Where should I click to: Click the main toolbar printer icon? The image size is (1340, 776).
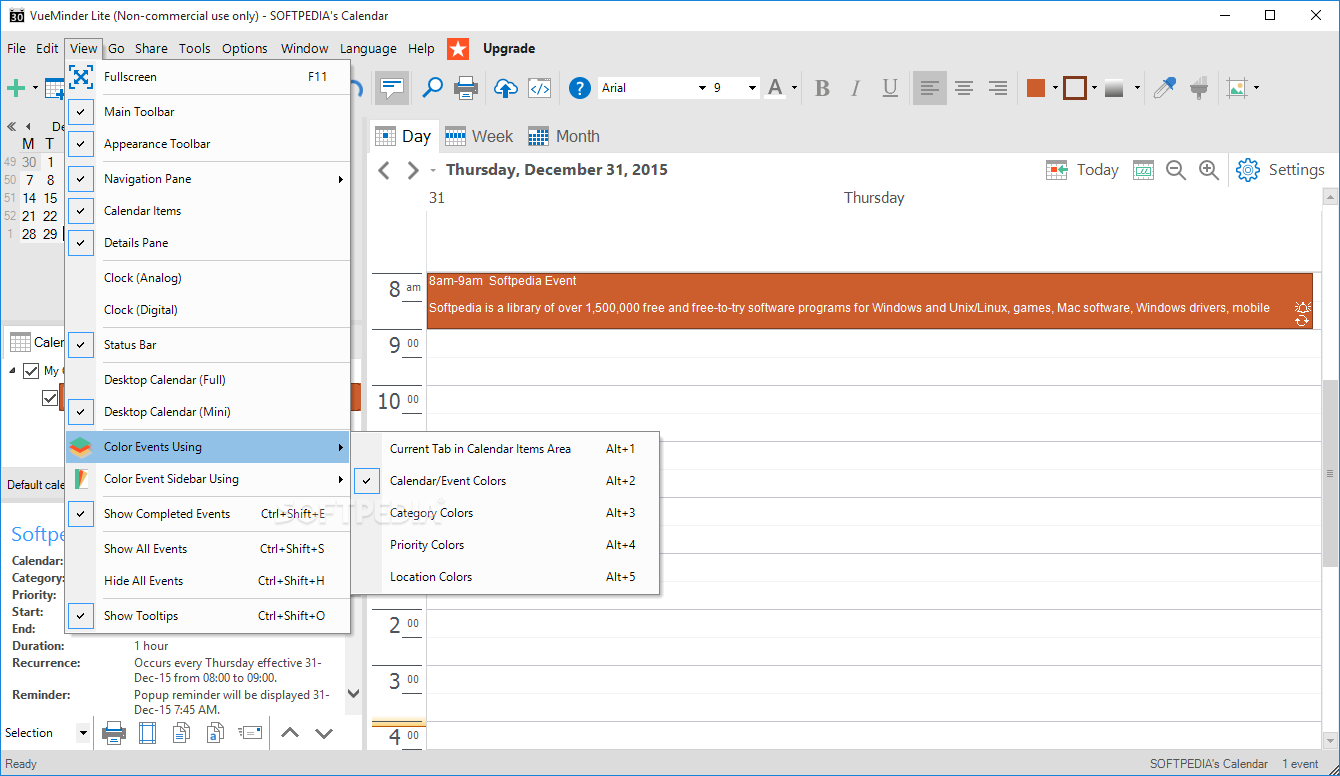pos(466,88)
